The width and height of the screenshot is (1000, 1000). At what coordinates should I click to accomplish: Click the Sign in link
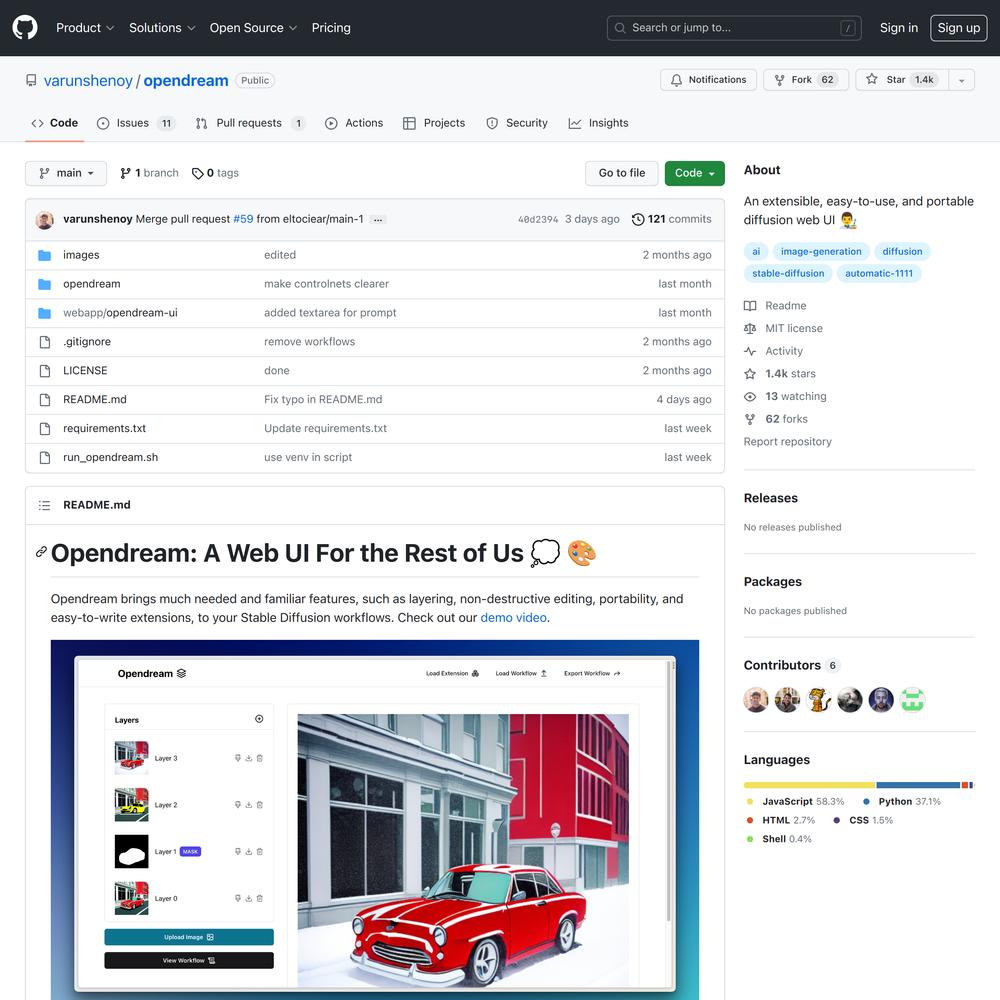point(899,27)
